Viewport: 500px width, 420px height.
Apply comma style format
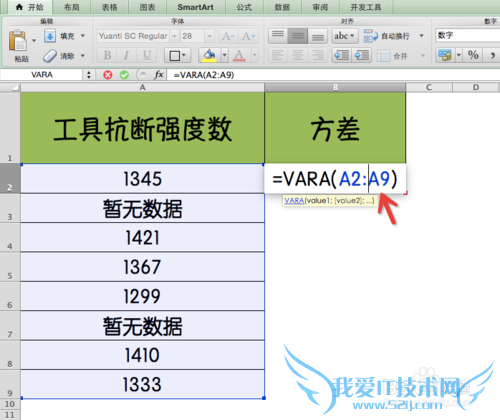pyautogui.click(x=492, y=55)
